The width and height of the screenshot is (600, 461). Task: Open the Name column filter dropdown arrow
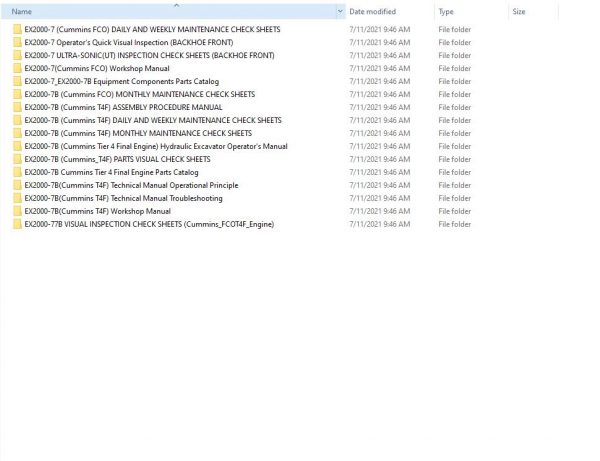[x=340, y=12]
